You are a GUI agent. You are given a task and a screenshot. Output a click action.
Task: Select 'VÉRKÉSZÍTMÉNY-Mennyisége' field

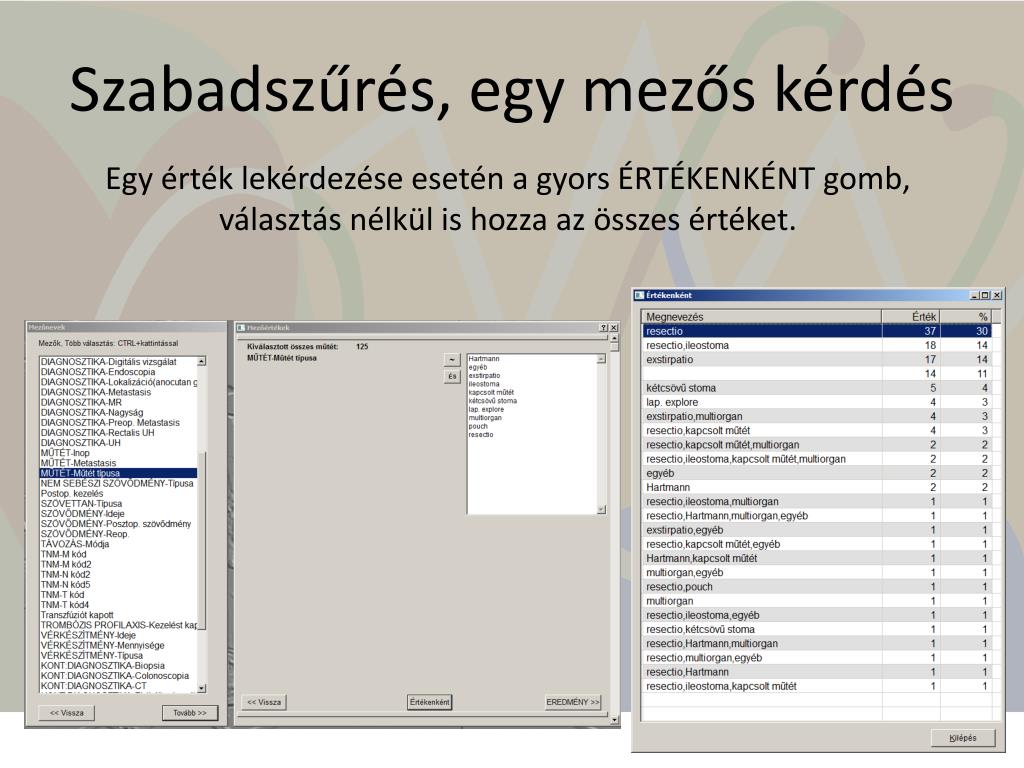[118, 645]
